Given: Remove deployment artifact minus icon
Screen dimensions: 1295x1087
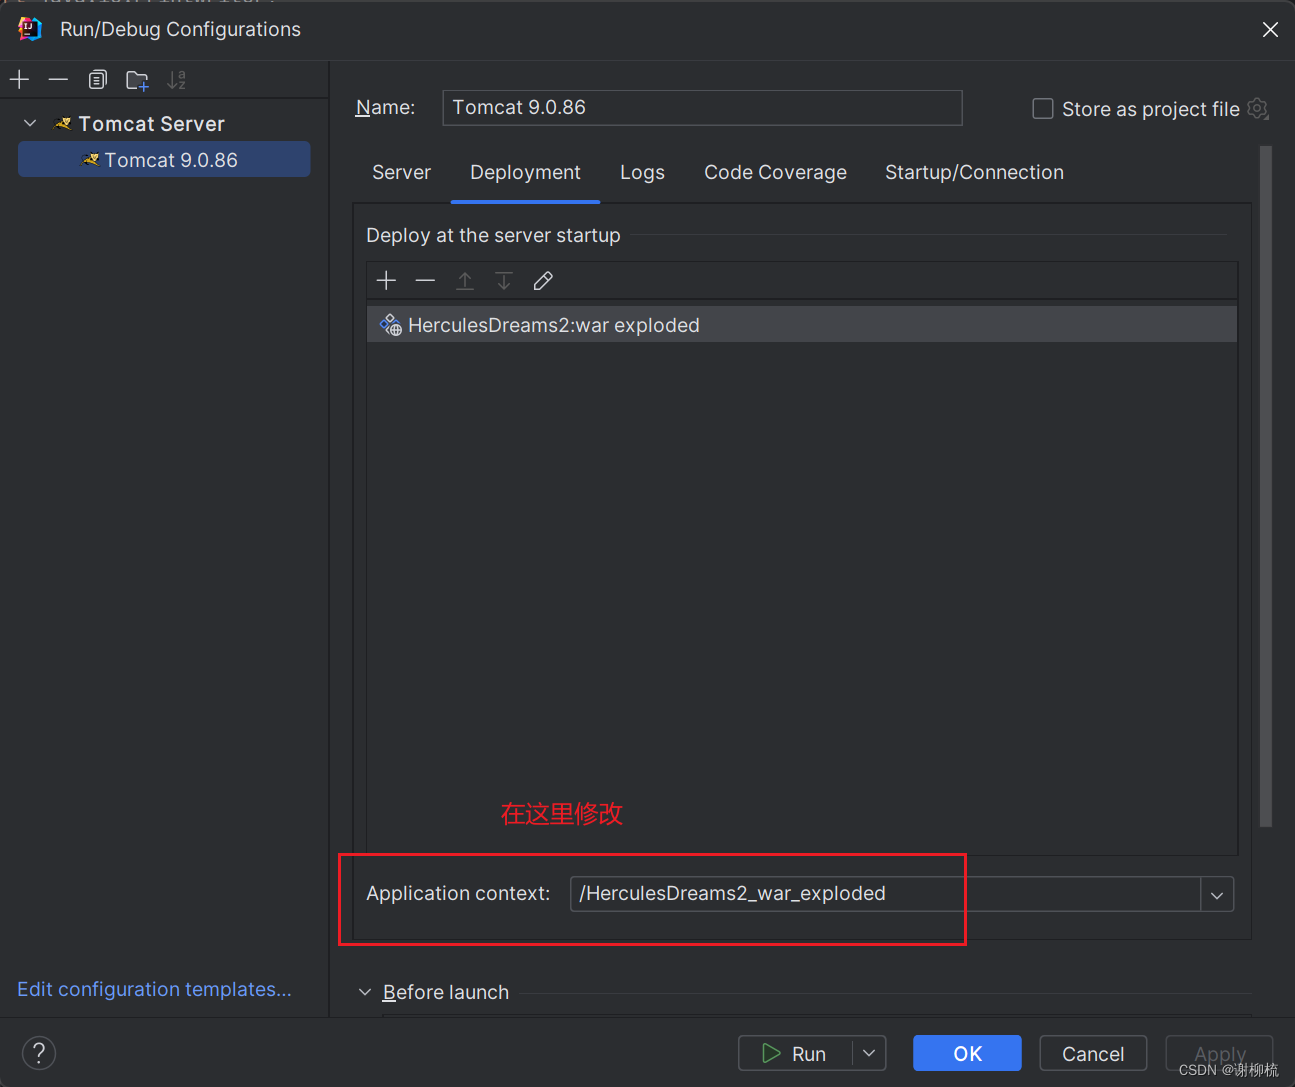Looking at the screenshot, I should [x=425, y=281].
